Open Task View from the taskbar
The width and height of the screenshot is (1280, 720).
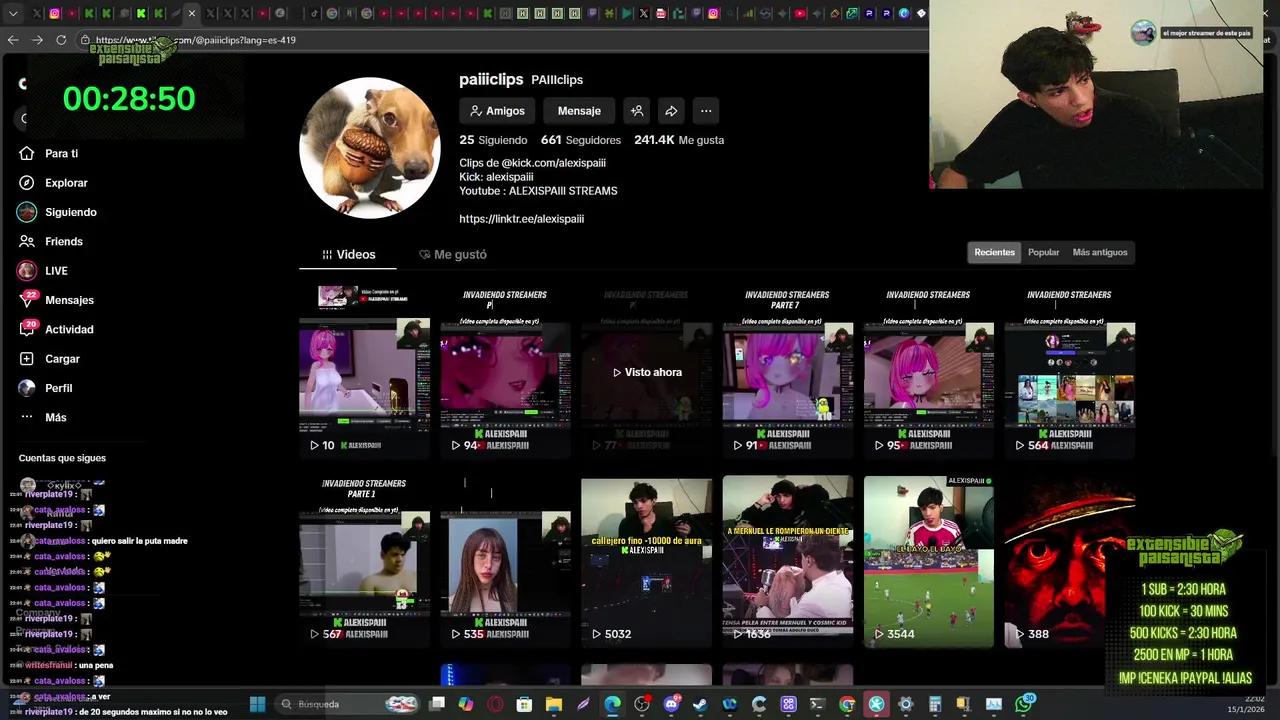click(437, 704)
